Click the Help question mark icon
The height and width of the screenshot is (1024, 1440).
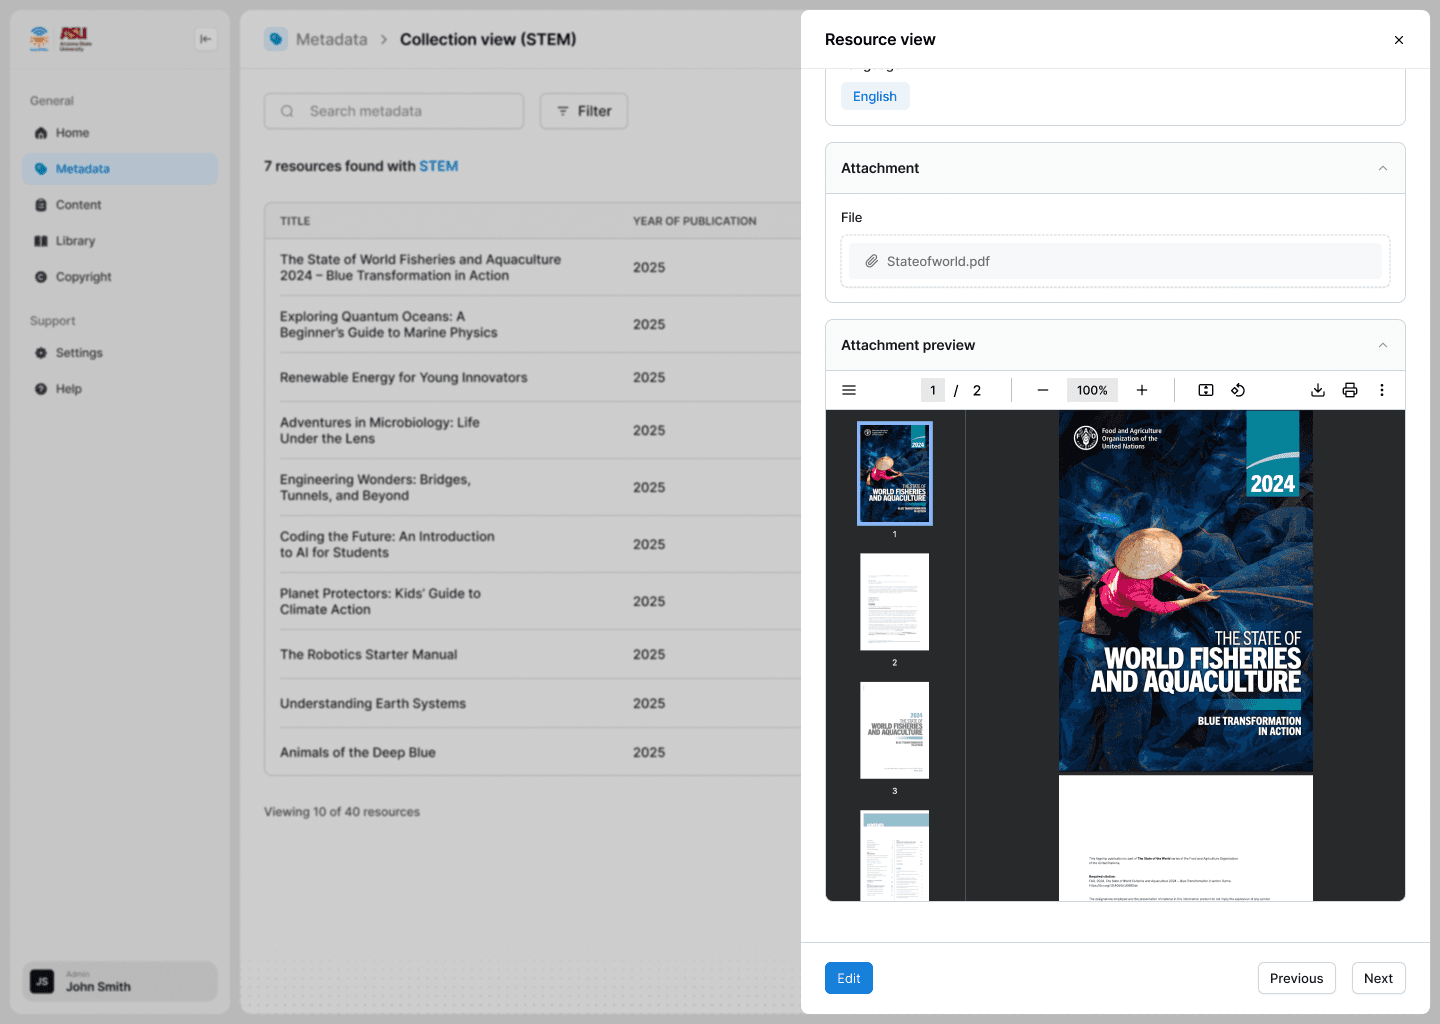41,389
